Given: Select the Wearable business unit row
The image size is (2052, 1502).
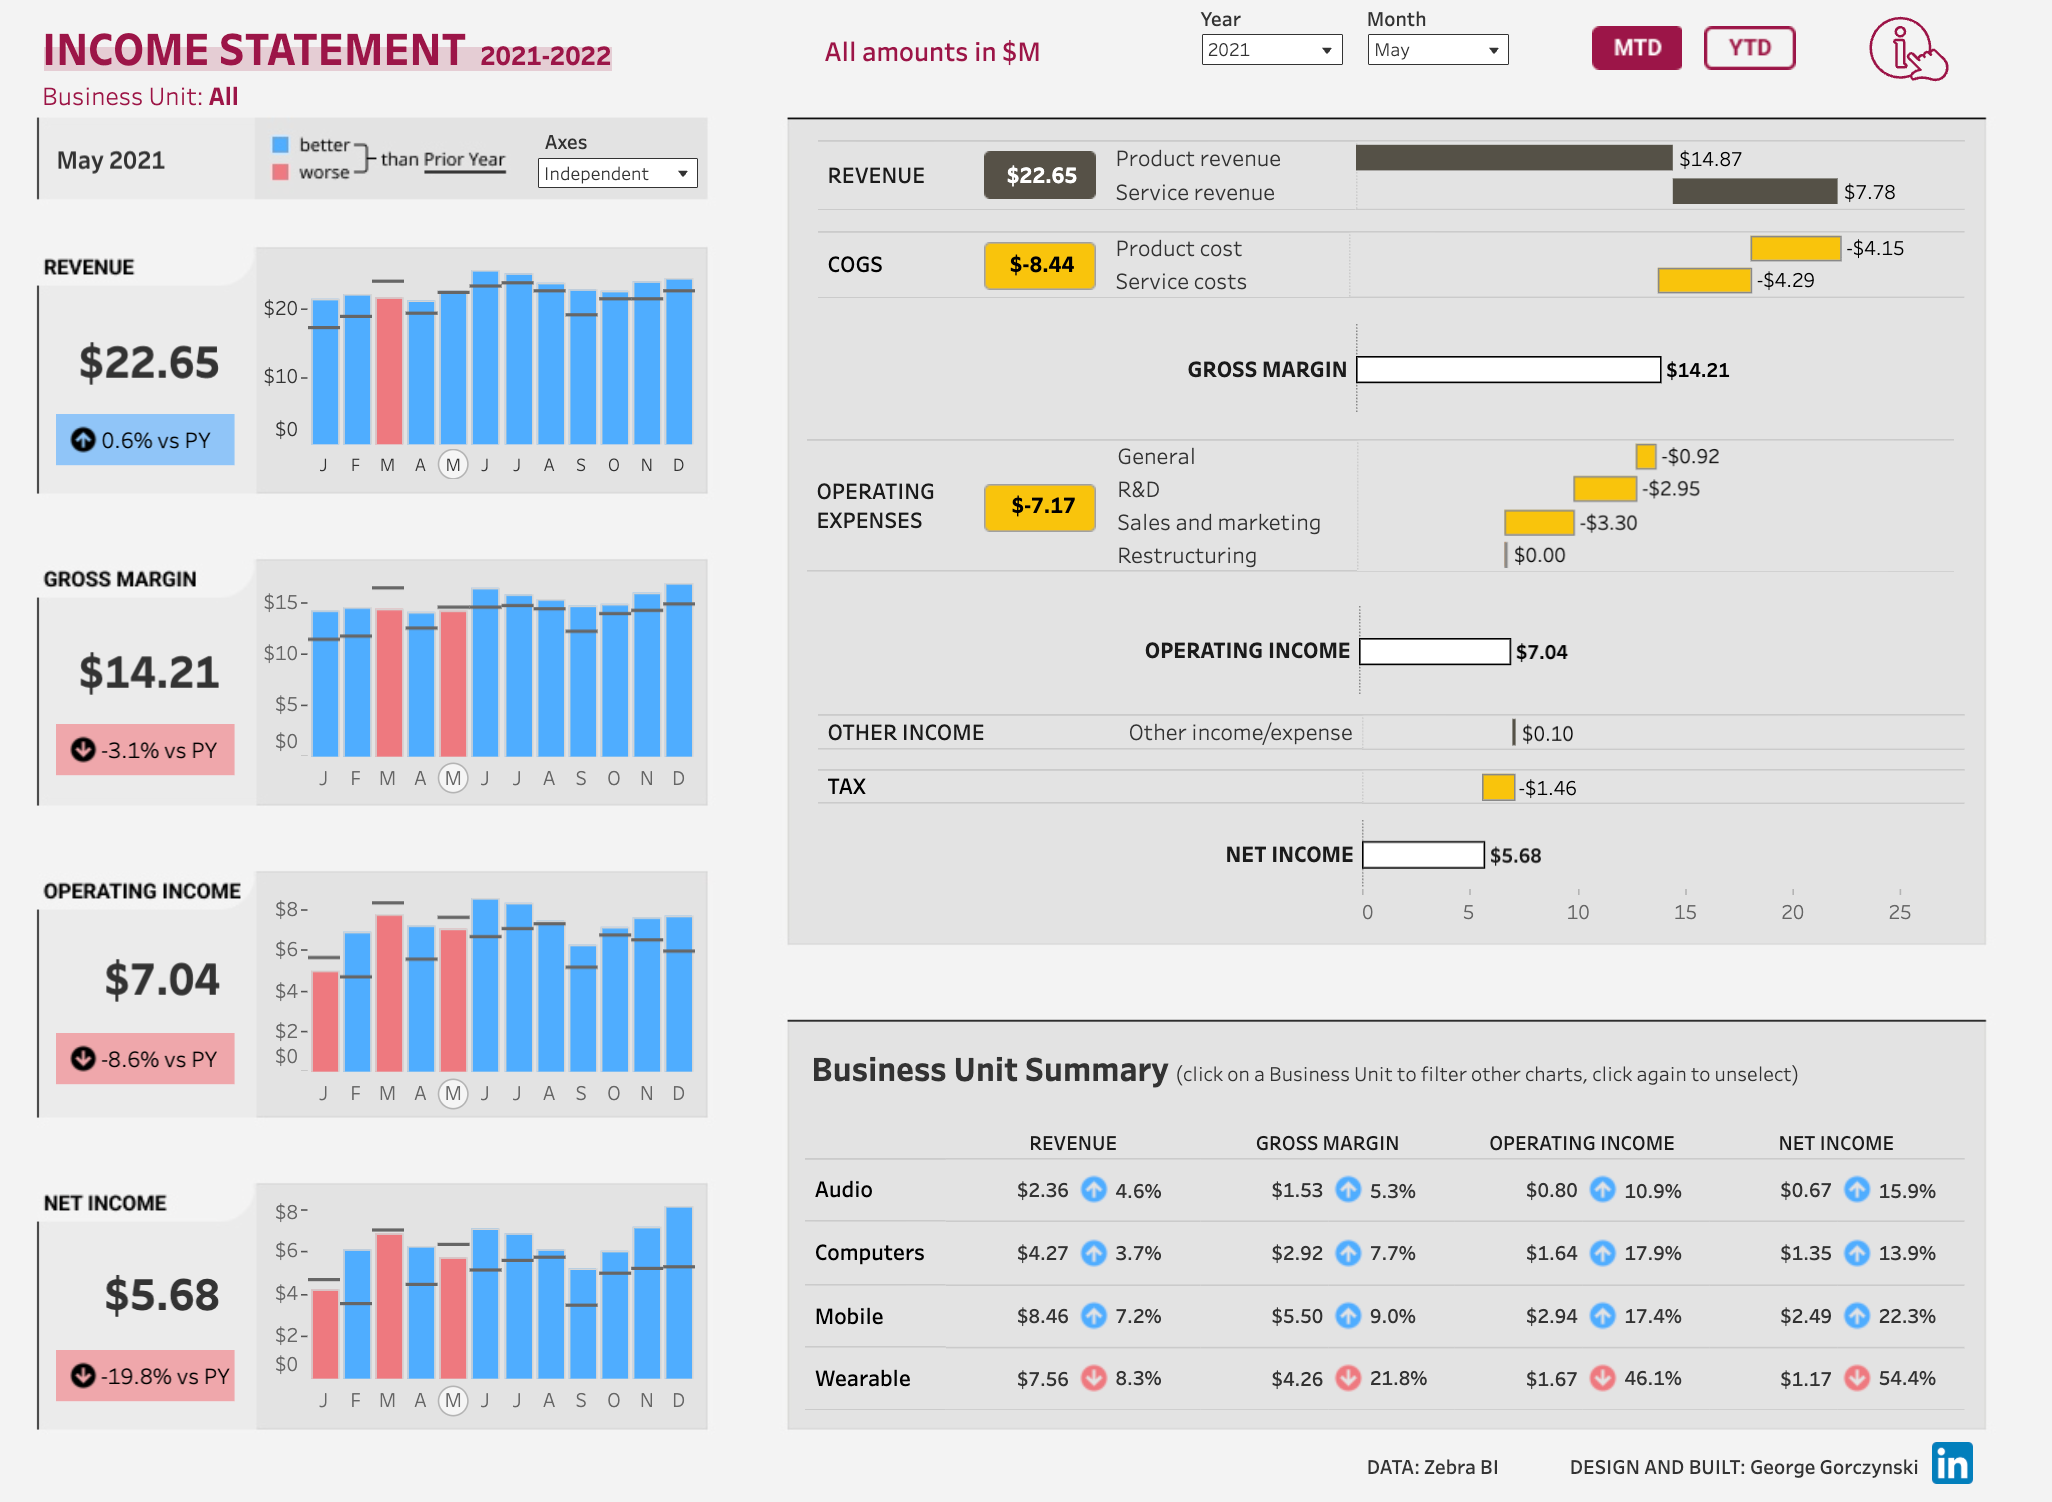Looking at the screenshot, I should click(862, 1378).
